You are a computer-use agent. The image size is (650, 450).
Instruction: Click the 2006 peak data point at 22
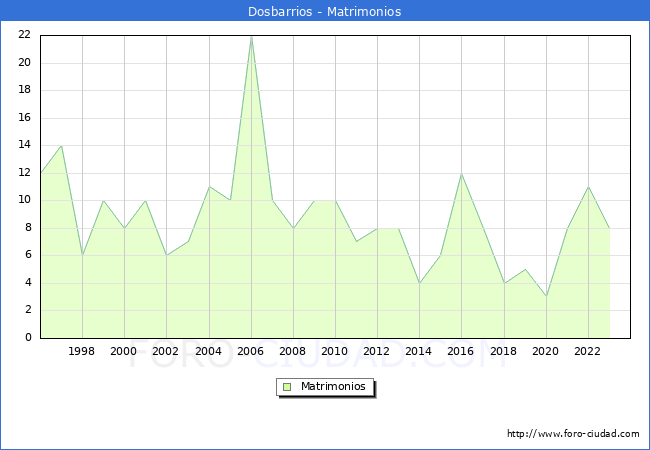coord(251,36)
